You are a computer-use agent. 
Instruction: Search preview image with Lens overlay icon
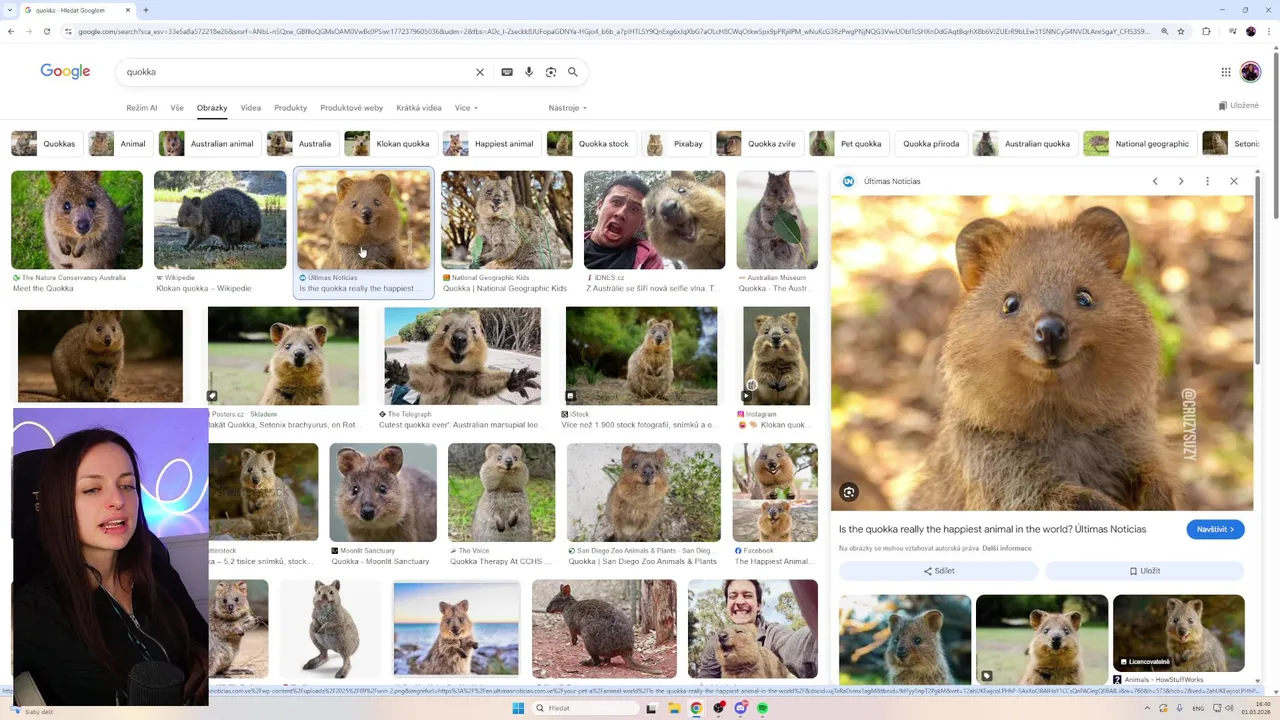point(849,492)
